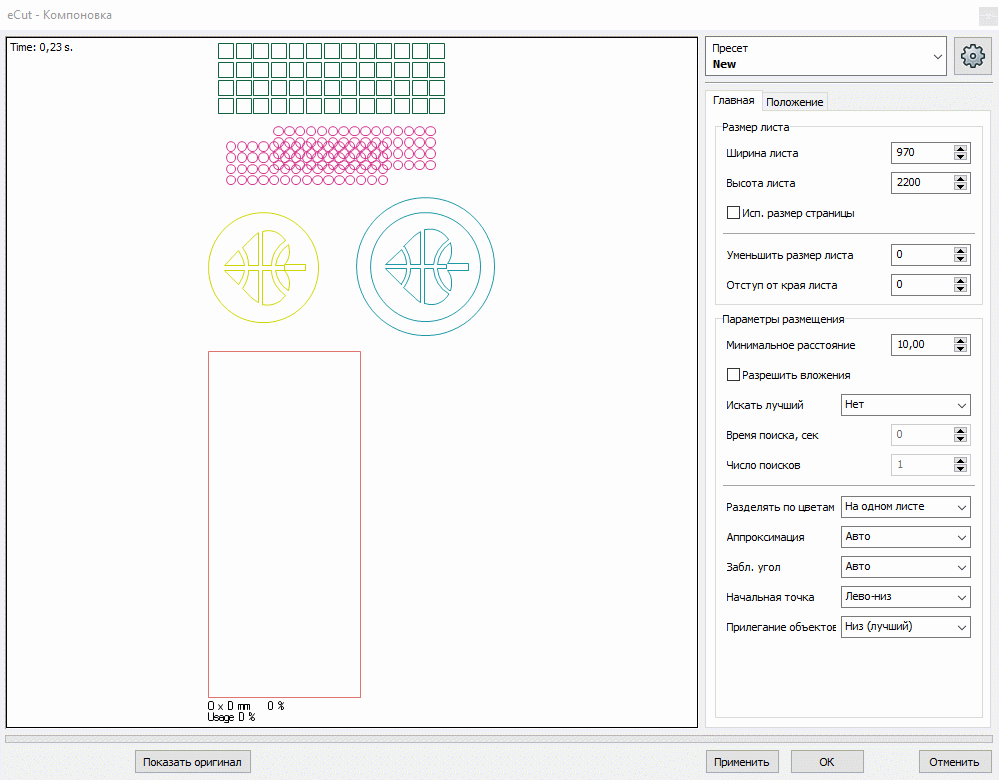Click the Отступ от края листа field
This screenshot has height=780, width=999.
921,284
